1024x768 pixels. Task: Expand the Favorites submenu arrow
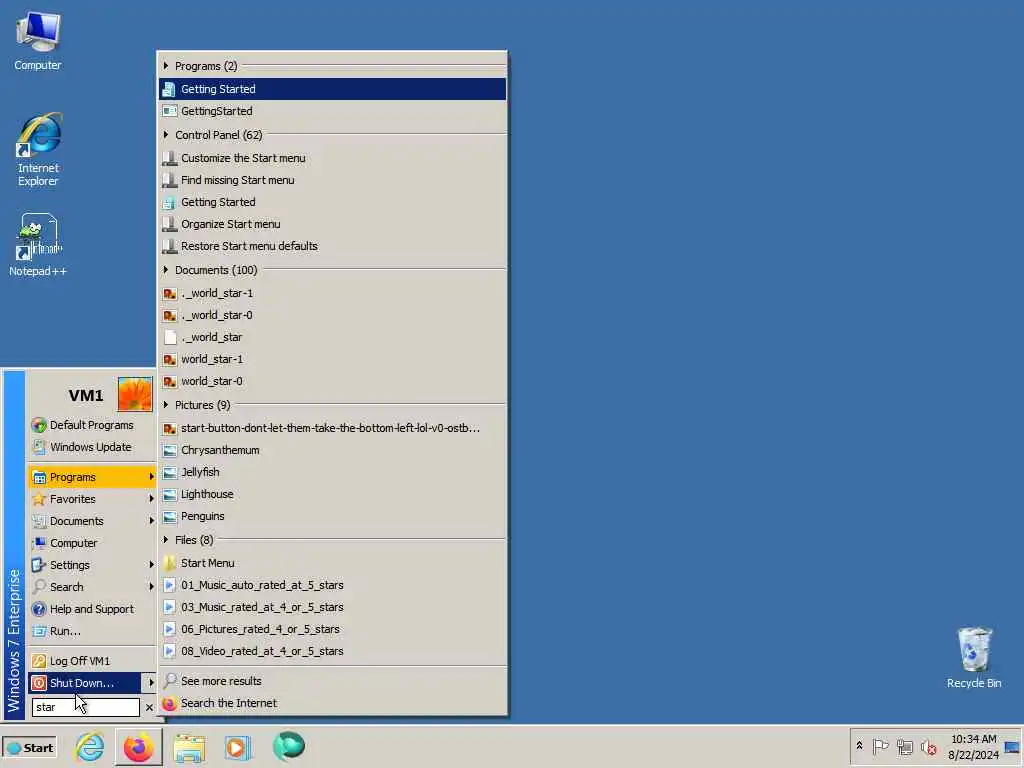[151, 499]
